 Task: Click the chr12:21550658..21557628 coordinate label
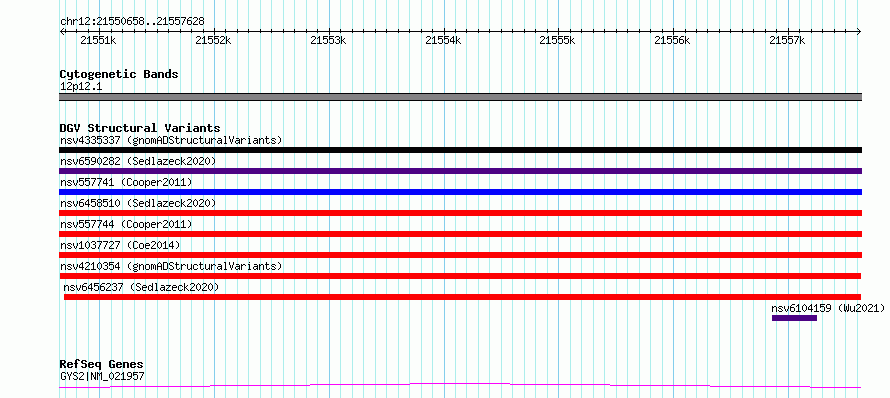[x=132, y=22]
